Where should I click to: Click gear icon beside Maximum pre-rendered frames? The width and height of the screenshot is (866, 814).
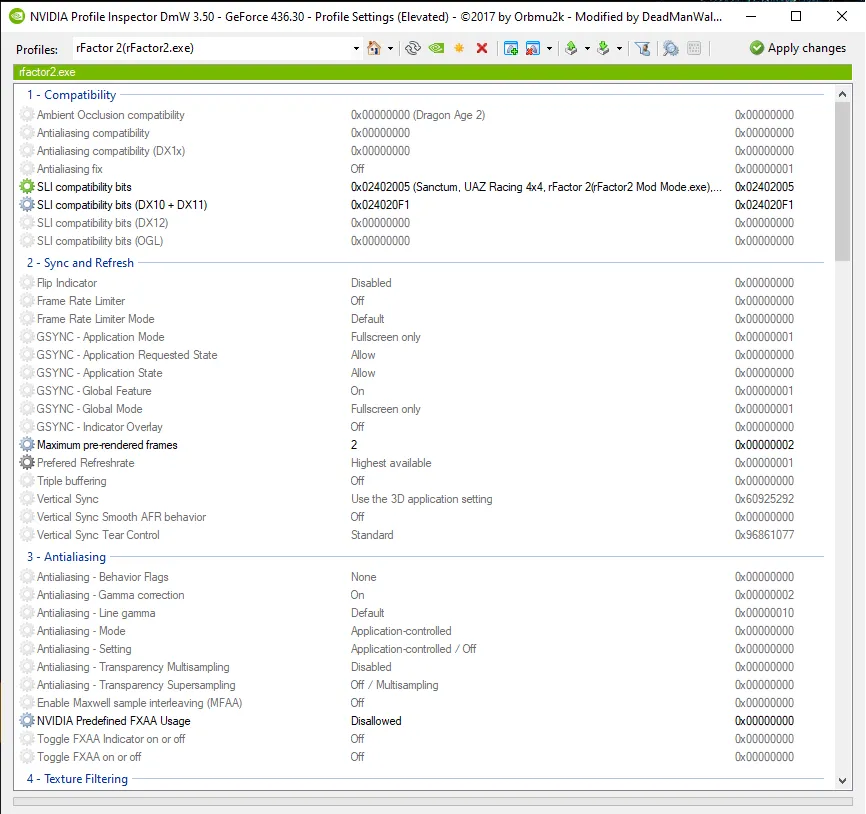[x=27, y=445]
